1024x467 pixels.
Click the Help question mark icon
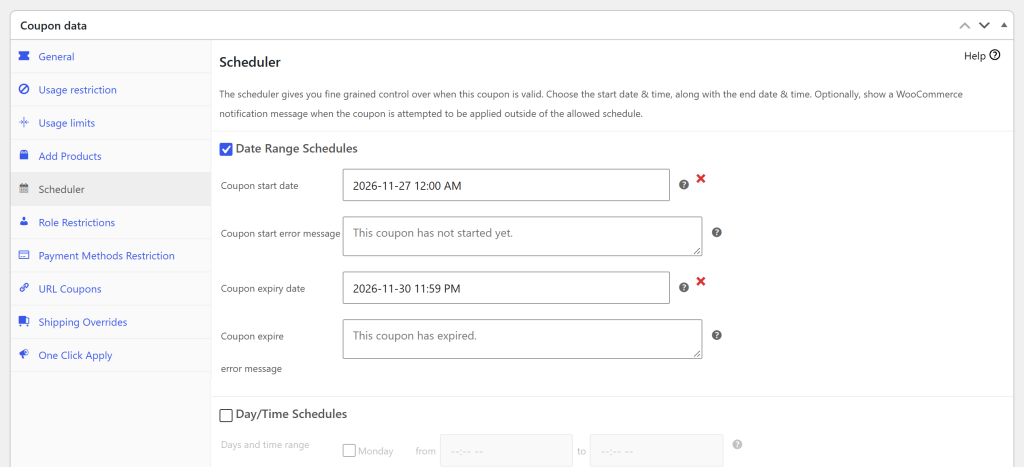[995, 56]
